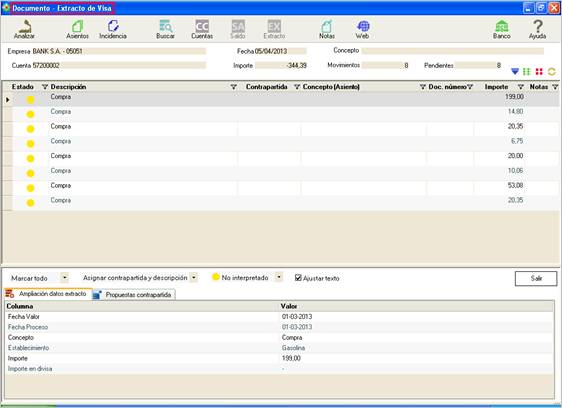Click the Fecha Valor row in the details table
This screenshot has width=562, height=408.
[280, 317]
